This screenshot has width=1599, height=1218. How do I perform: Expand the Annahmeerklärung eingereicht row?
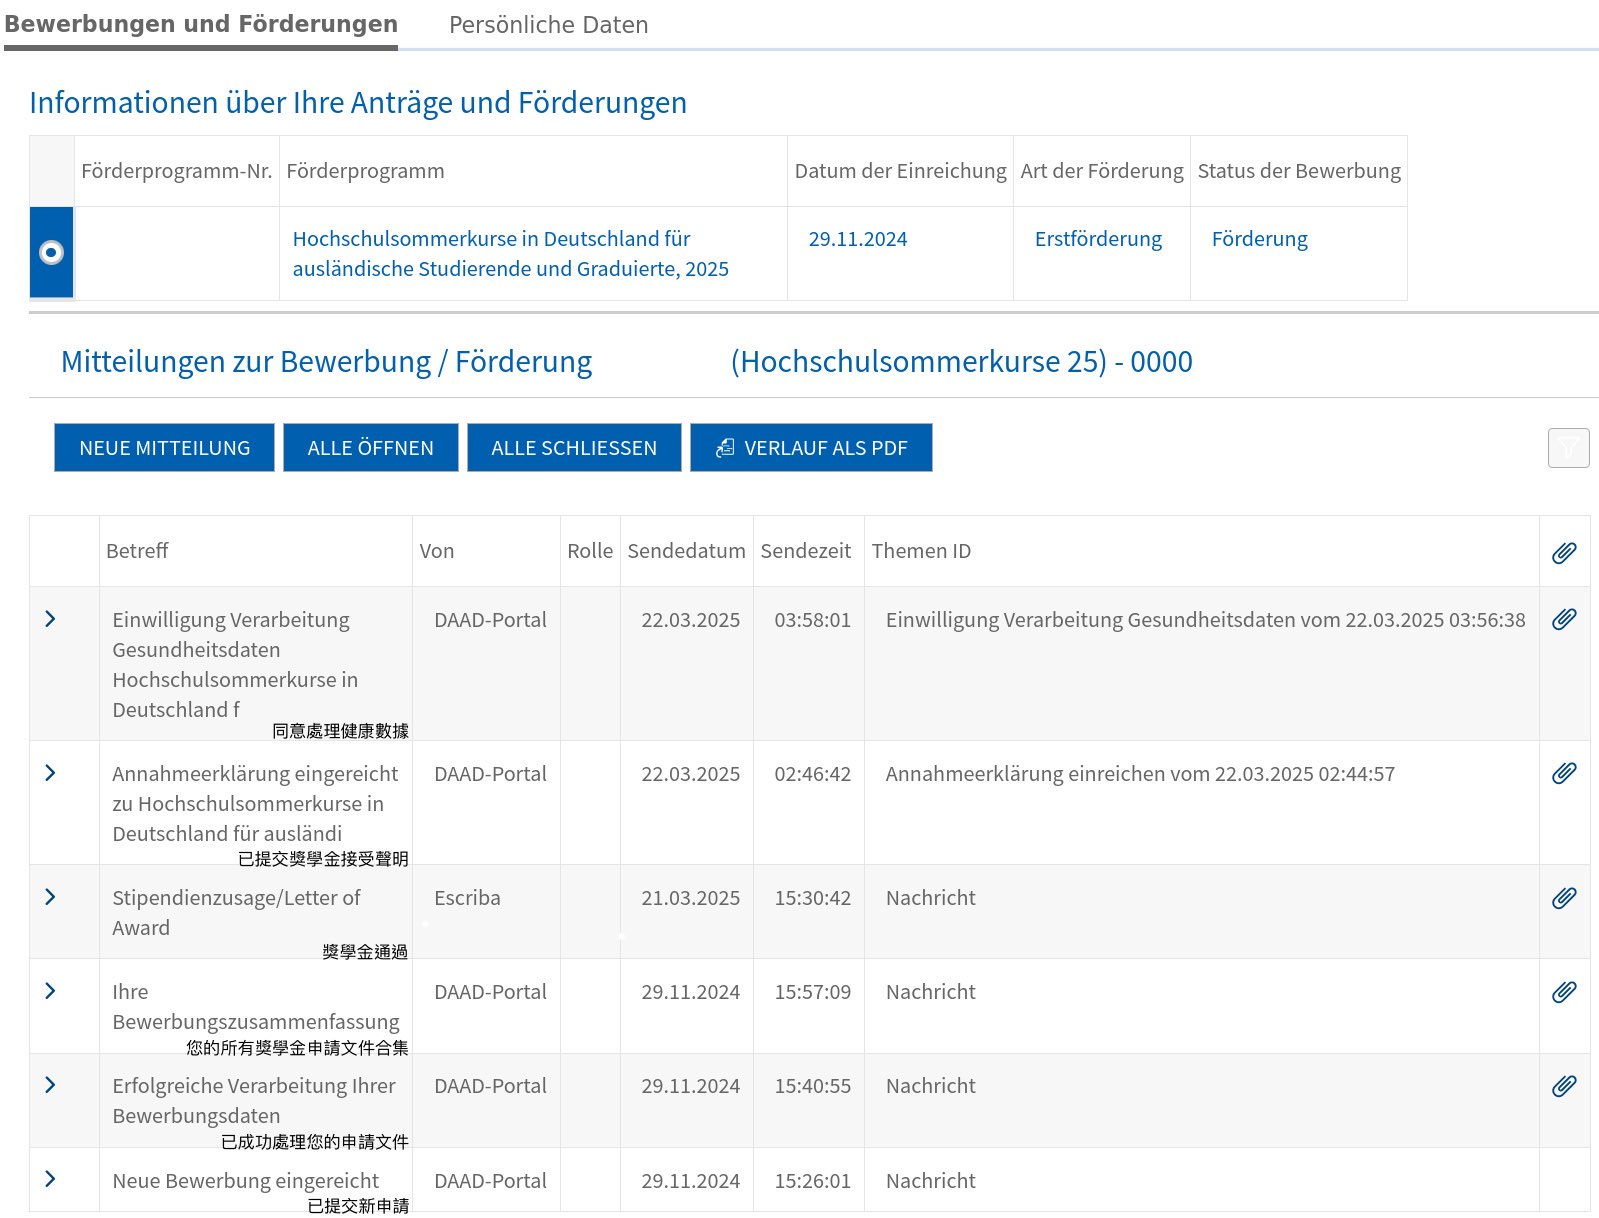[x=51, y=773]
